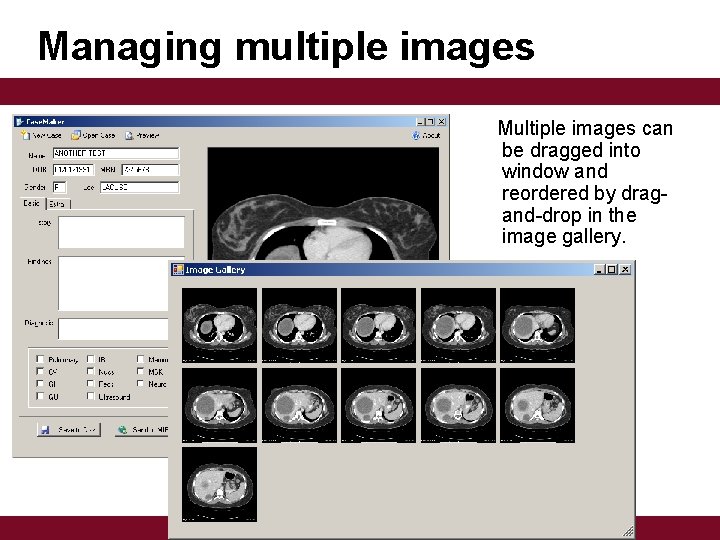
Task: Tick the GU checkbox
Action: coord(40,396)
